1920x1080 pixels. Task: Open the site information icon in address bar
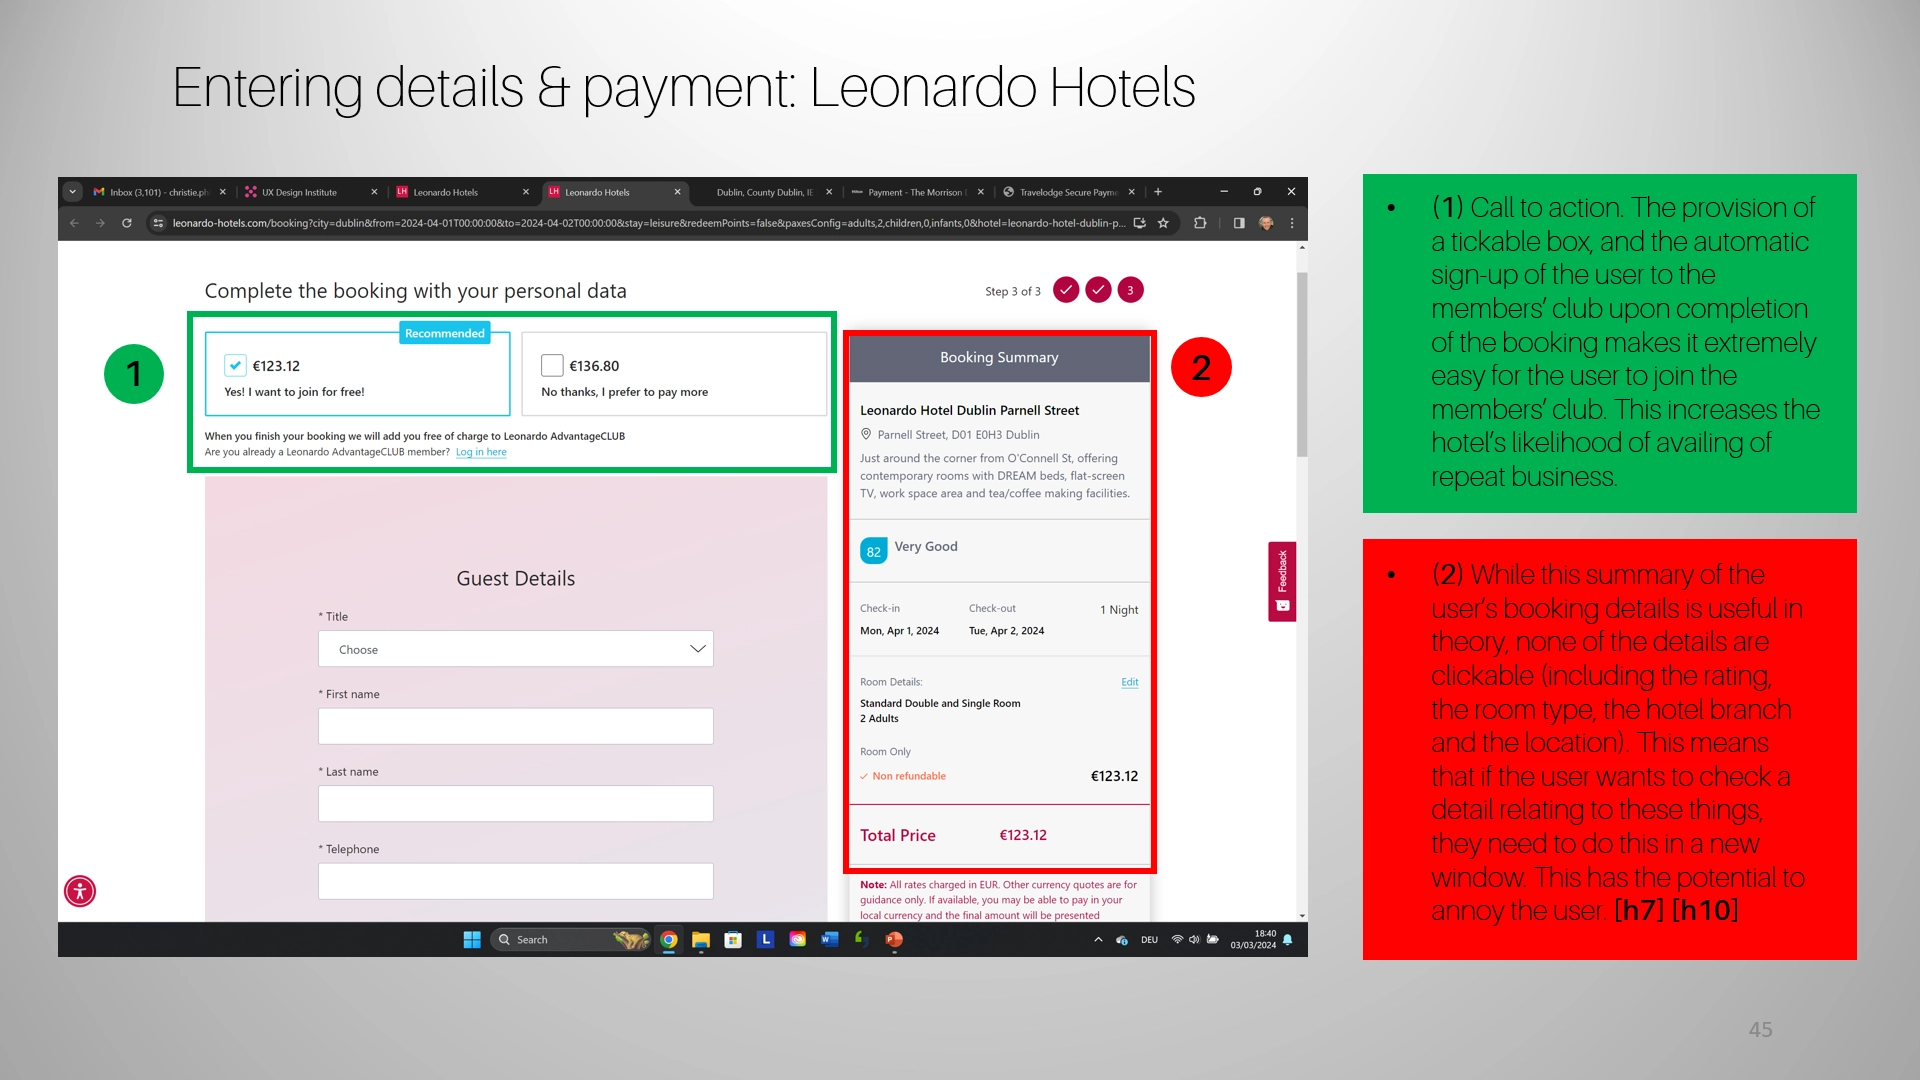[158, 223]
